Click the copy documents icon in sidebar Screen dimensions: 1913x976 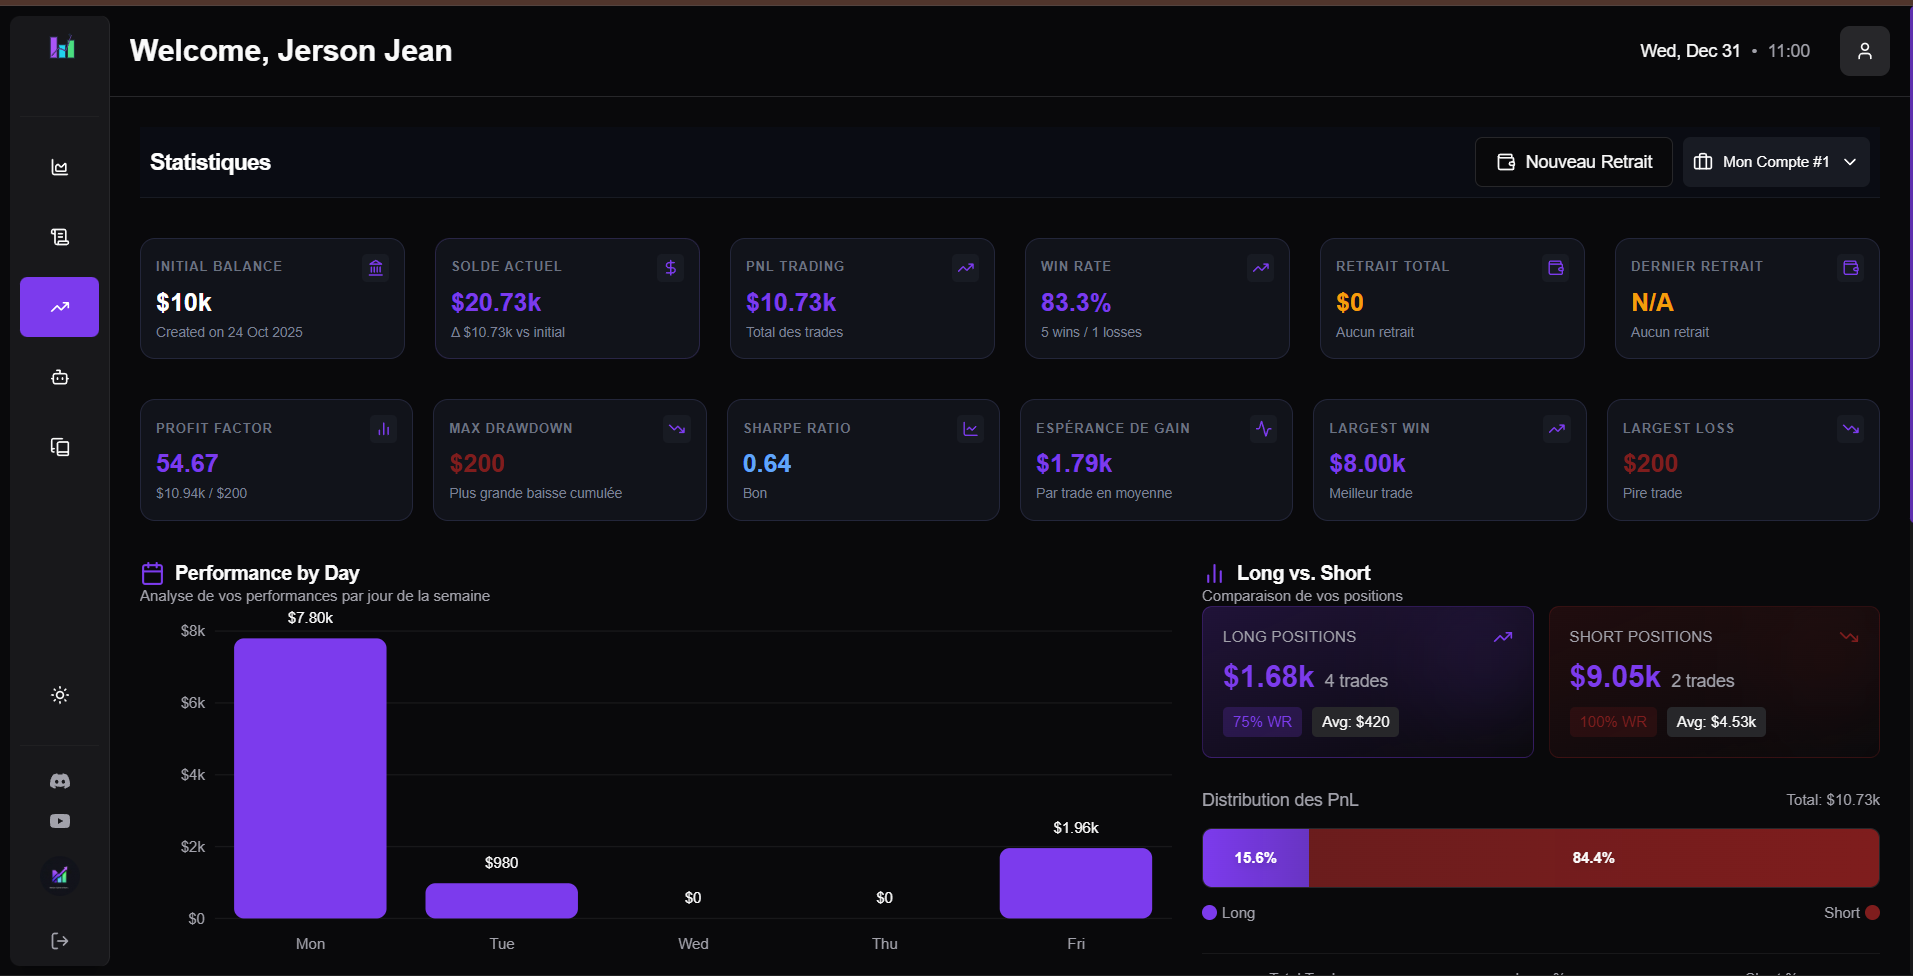pos(60,447)
